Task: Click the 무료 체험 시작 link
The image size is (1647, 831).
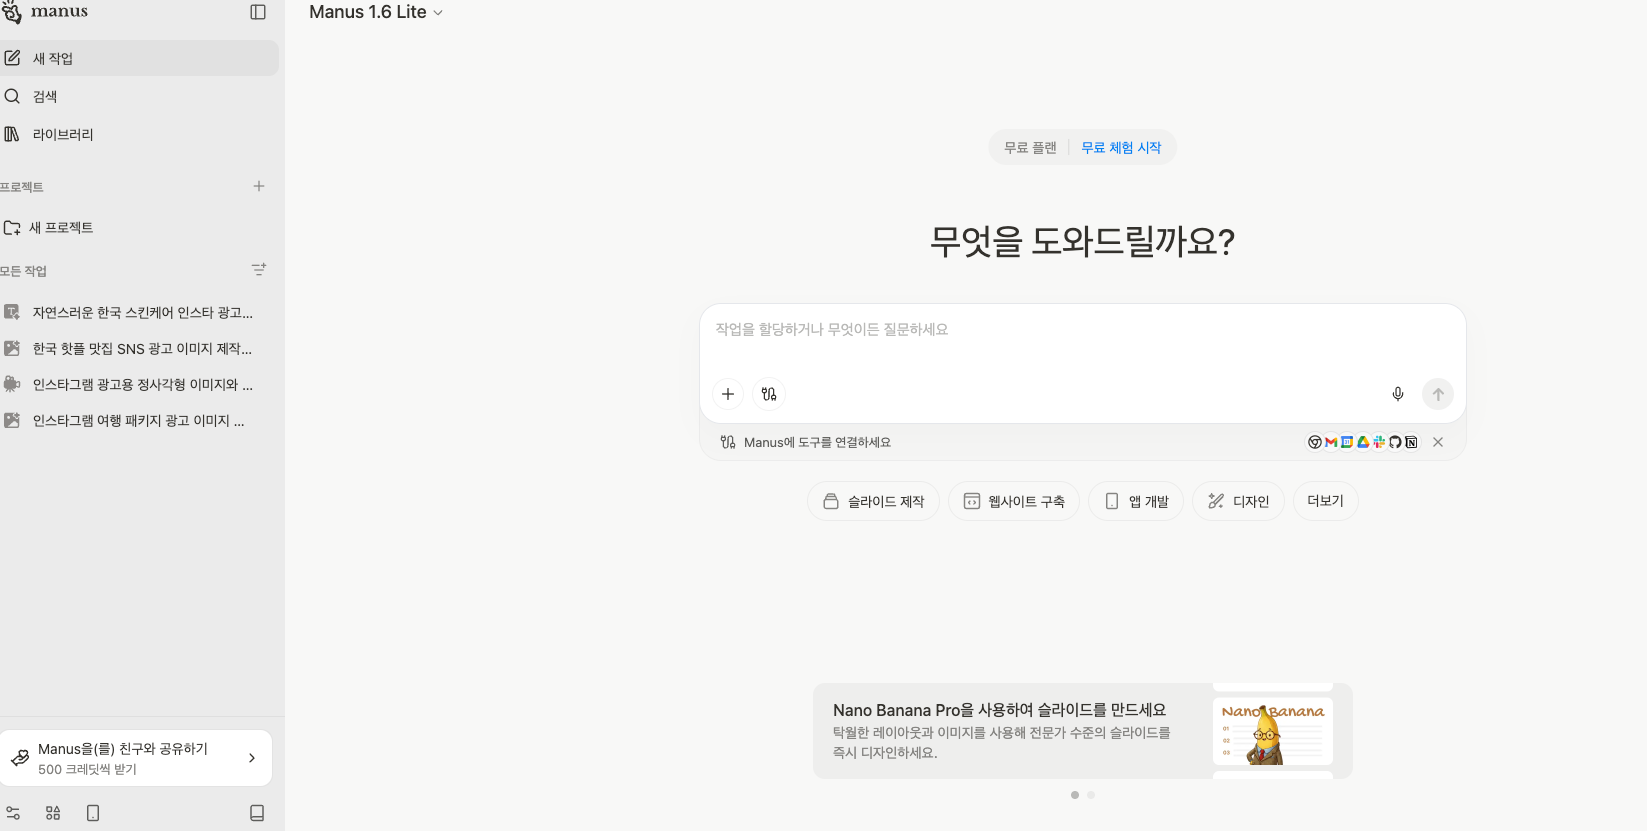Action: (1121, 148)
